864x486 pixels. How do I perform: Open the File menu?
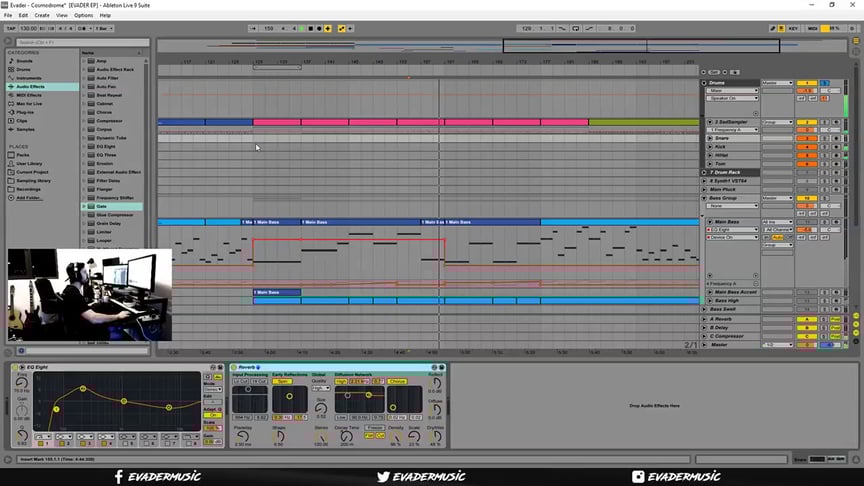coord(8,15)
